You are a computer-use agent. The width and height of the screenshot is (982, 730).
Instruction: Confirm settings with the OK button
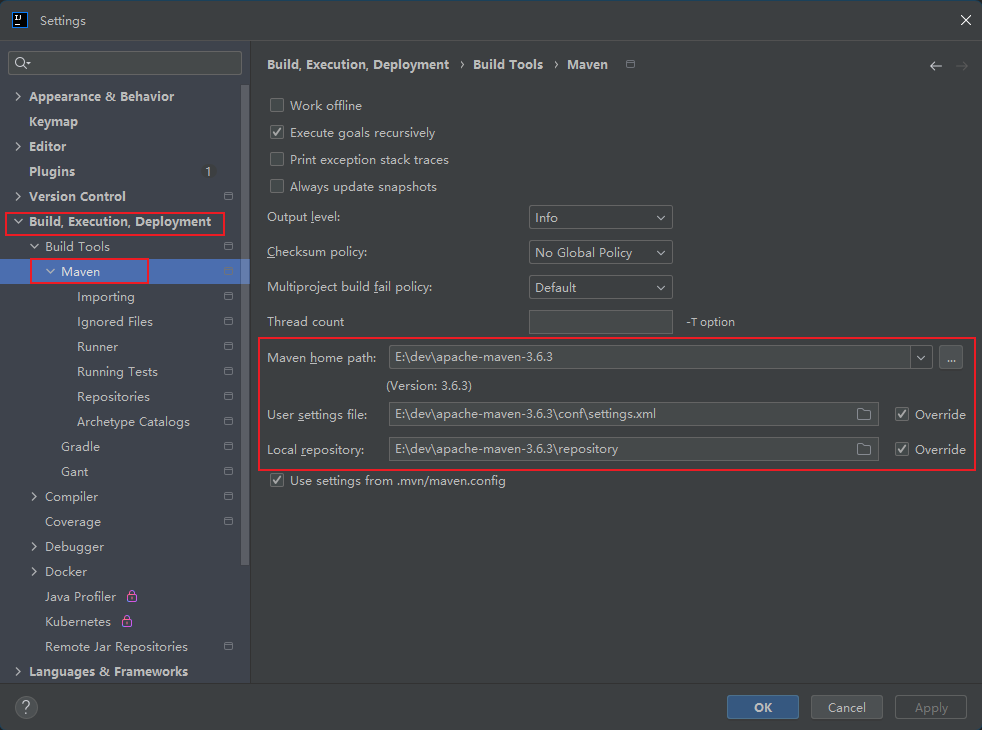click(x=762, y=707)
